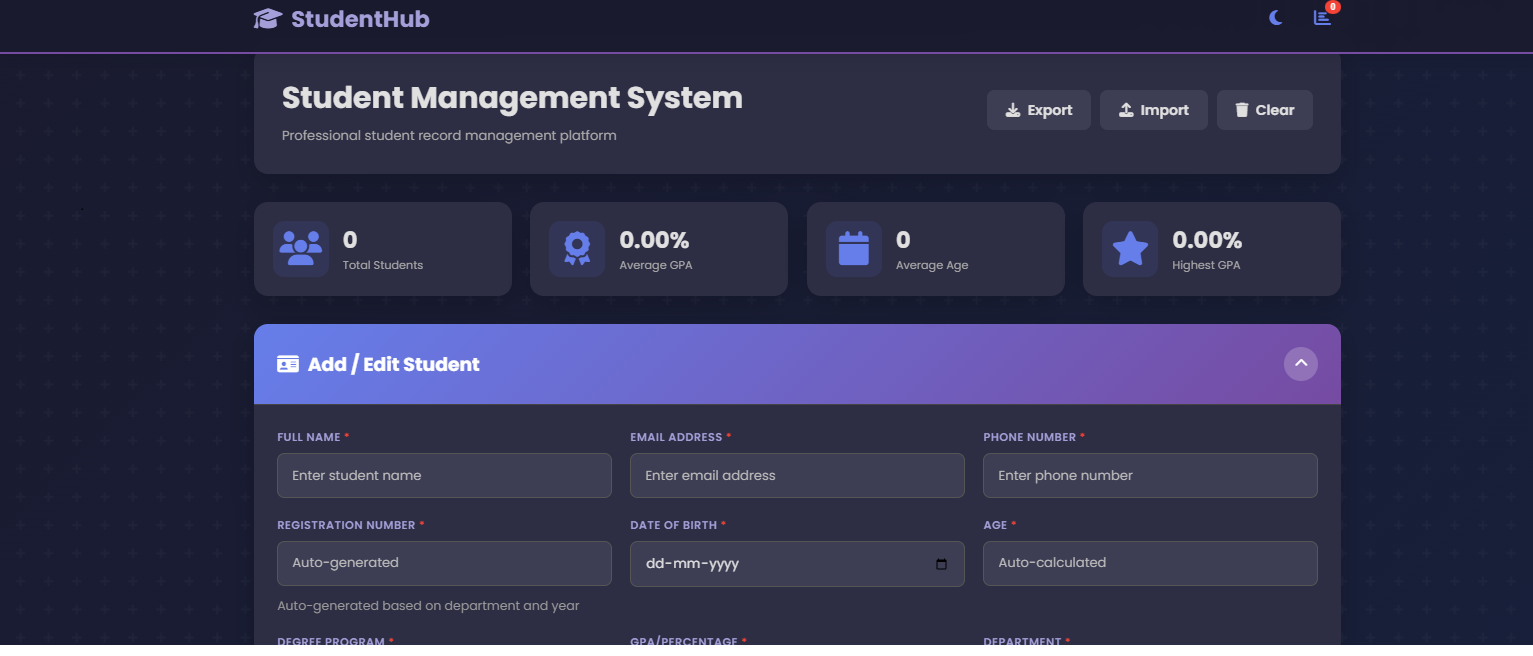Screen dimensions: 1533x656
Task: Click the Highest GPA star icon
Action: [1130, 249]
